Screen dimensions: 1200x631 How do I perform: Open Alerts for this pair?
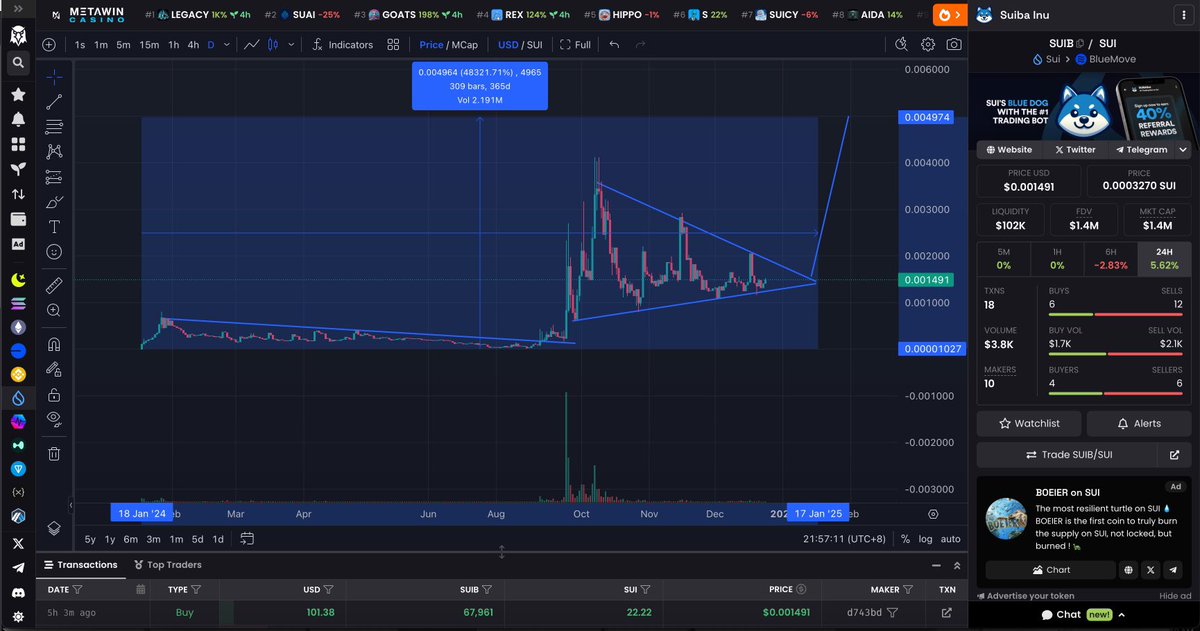click(x=1139, y=423)
